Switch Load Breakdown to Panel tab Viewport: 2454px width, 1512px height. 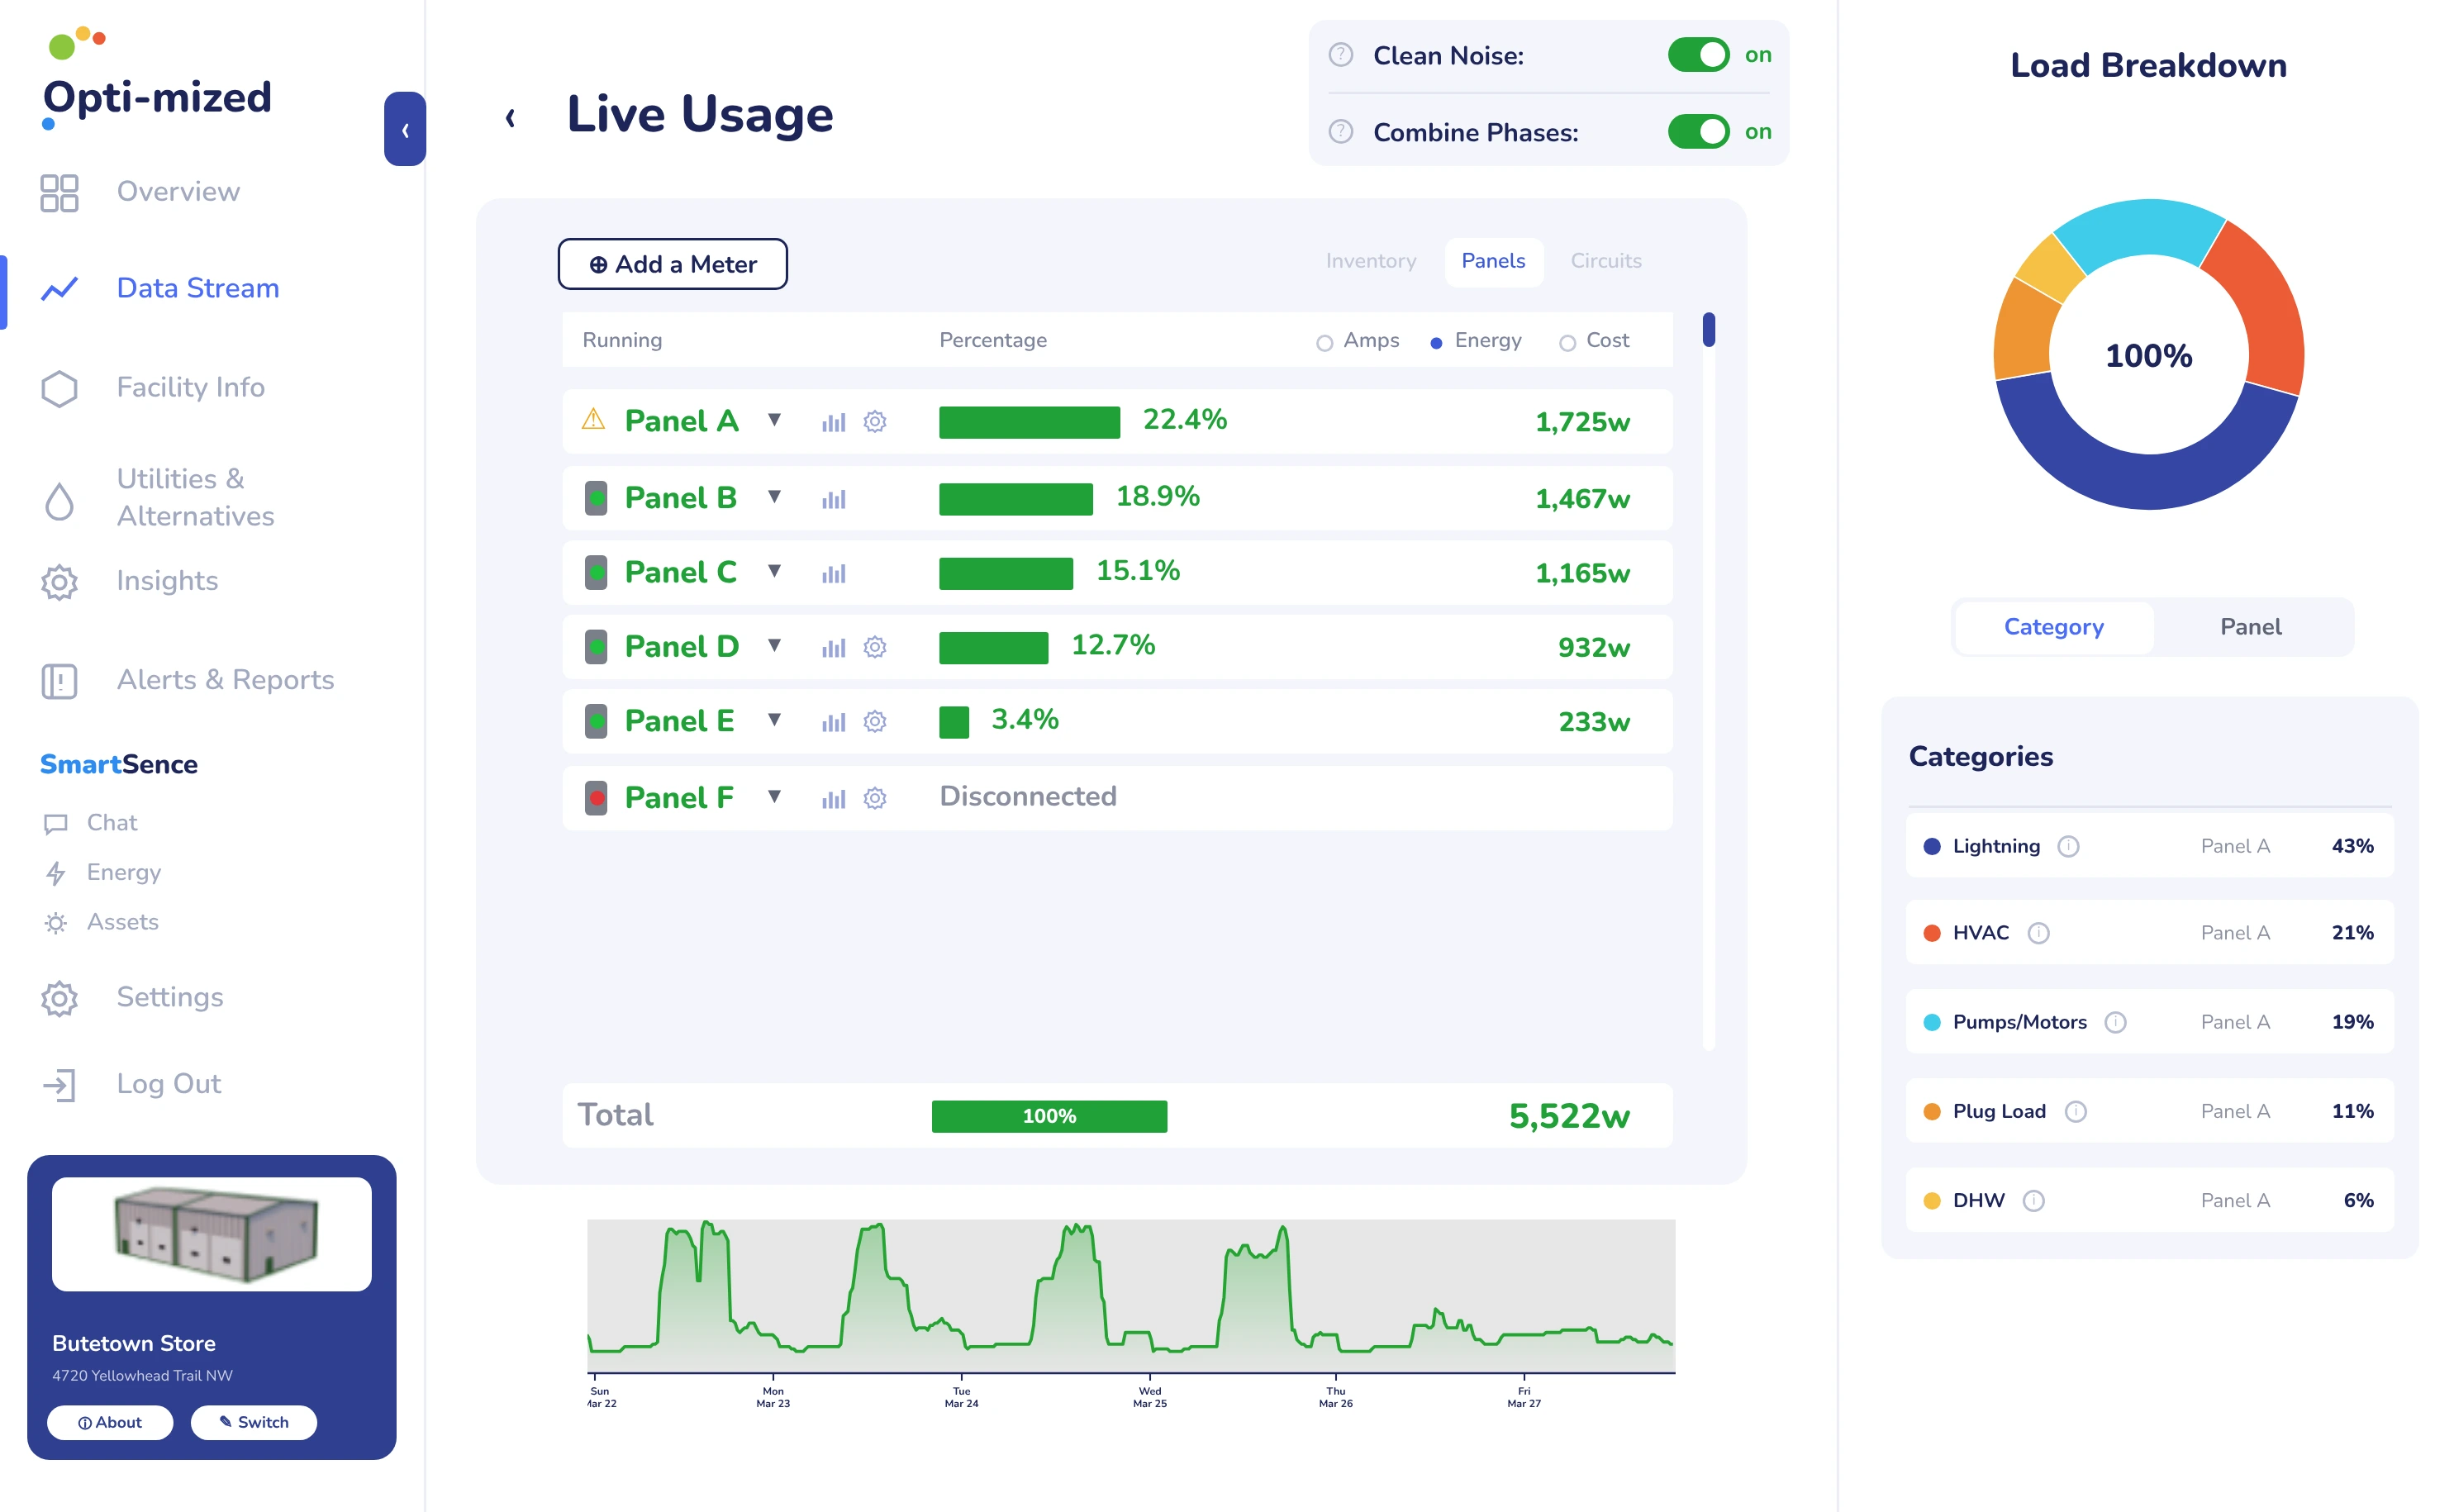click(x=2250, y=627)
